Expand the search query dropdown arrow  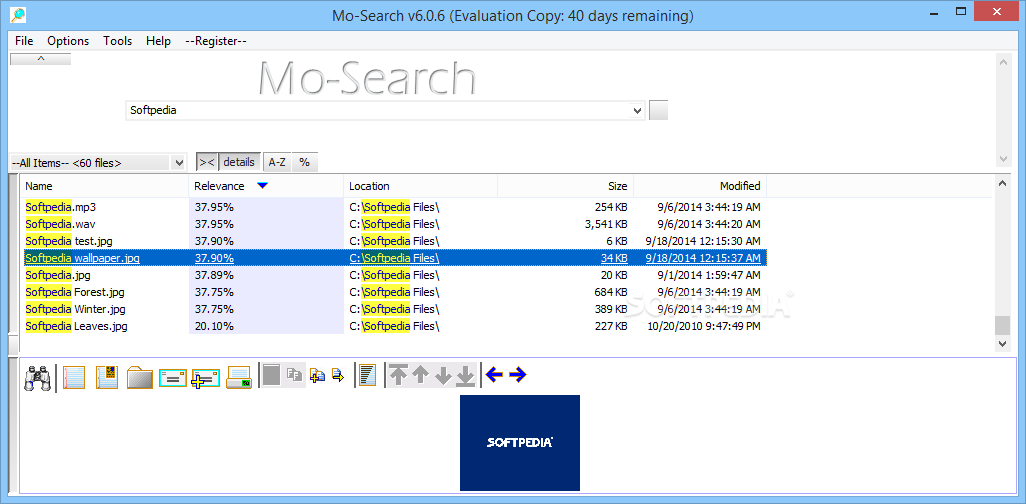638,111
